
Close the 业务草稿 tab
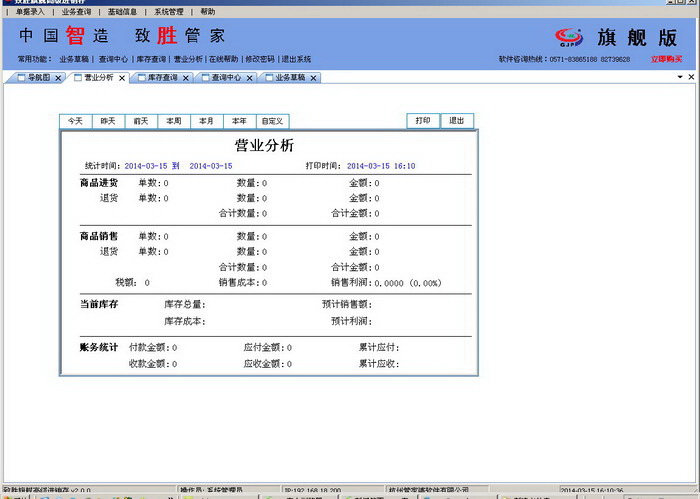pyautogui.click(x=313, y=78)
